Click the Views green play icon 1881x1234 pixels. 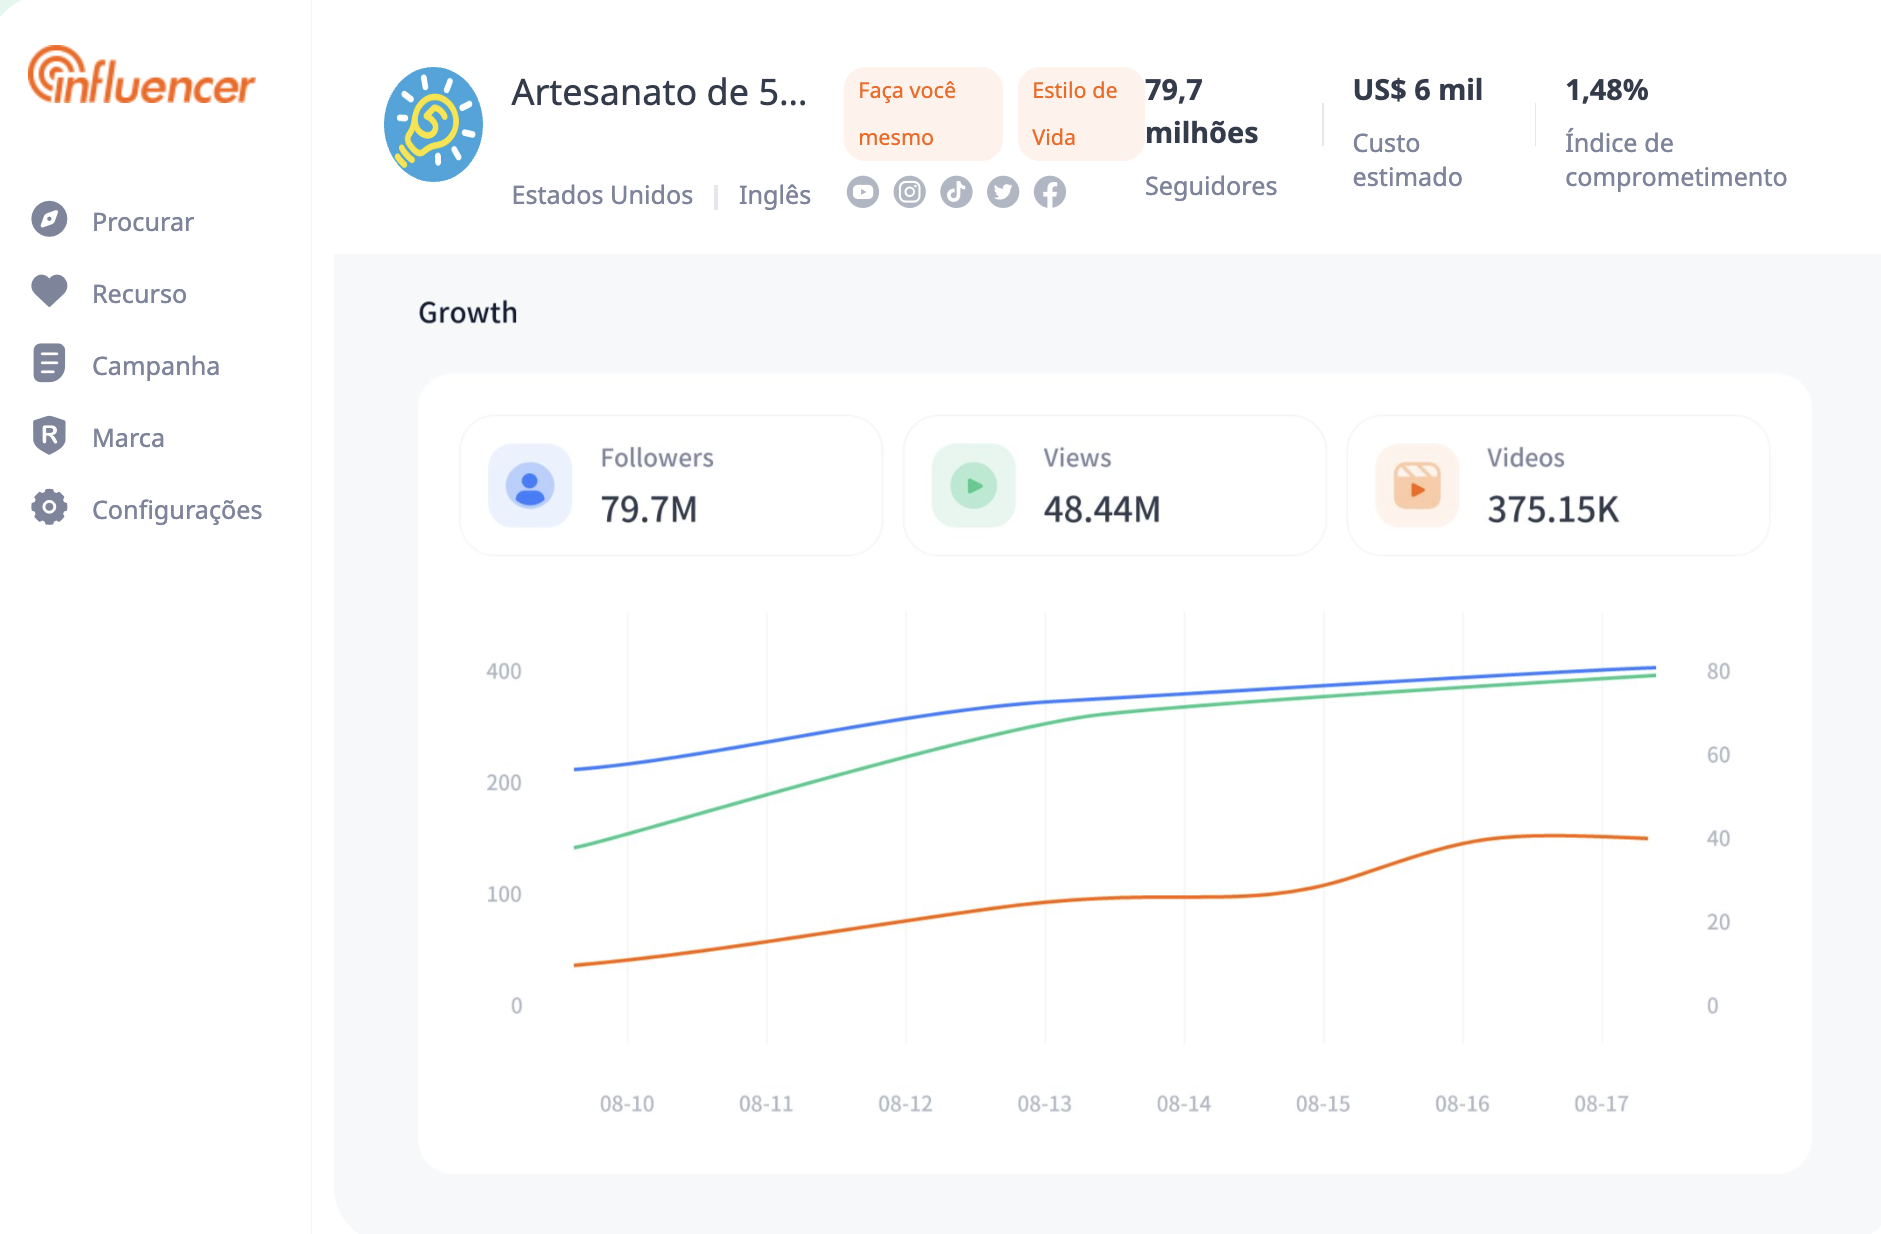973,486
